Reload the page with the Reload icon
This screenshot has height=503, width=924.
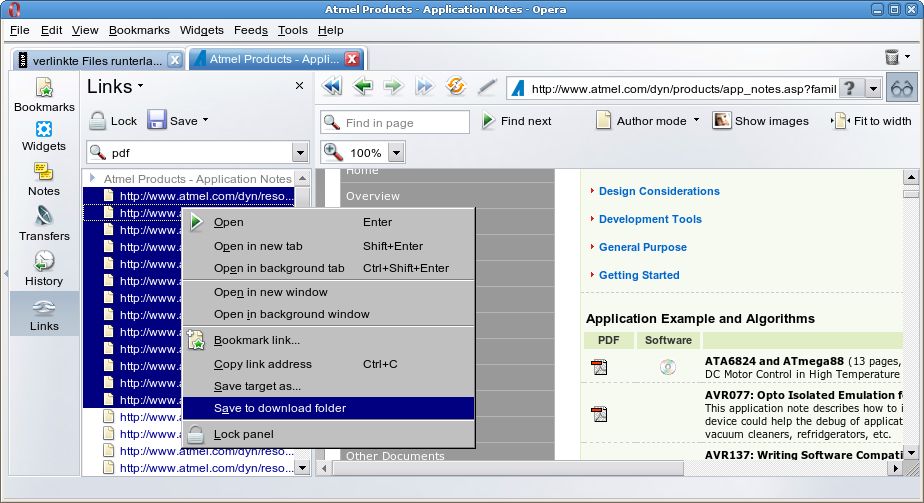coord(456,87)
